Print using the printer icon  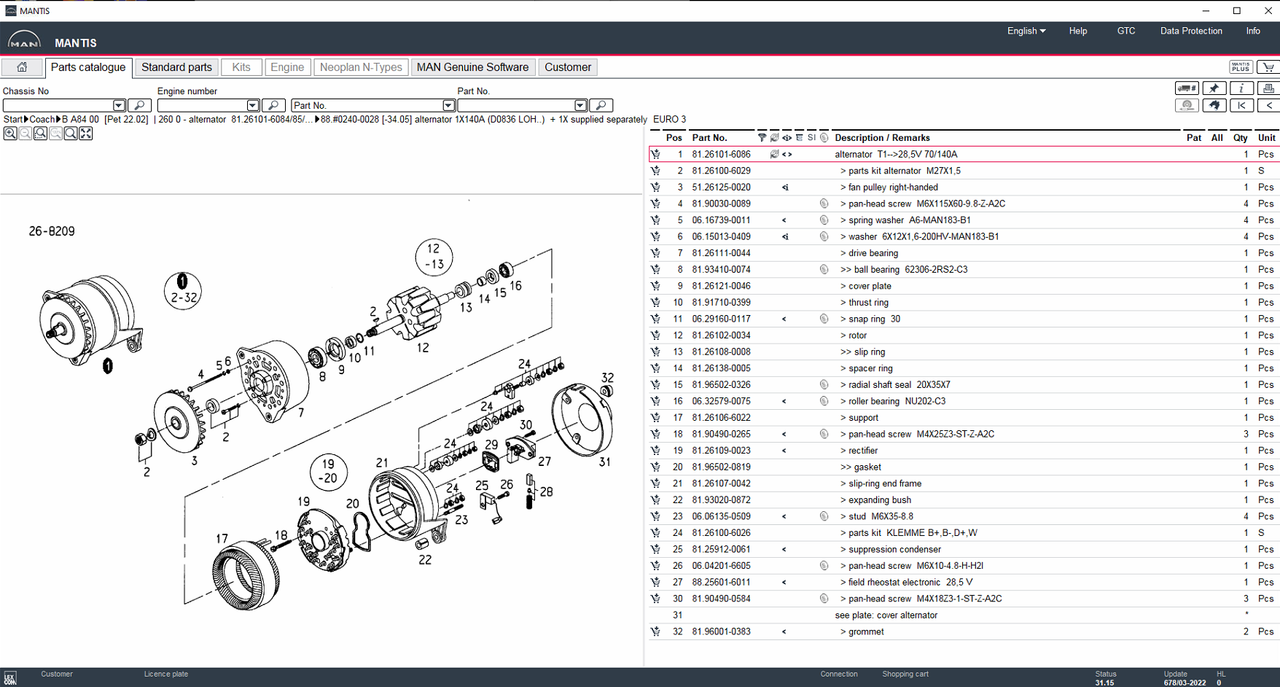(x=1268, y=88)
